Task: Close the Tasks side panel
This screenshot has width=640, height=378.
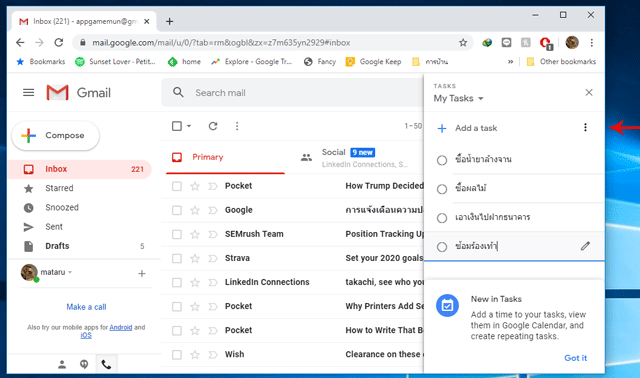Action: [x=589, y=93]
